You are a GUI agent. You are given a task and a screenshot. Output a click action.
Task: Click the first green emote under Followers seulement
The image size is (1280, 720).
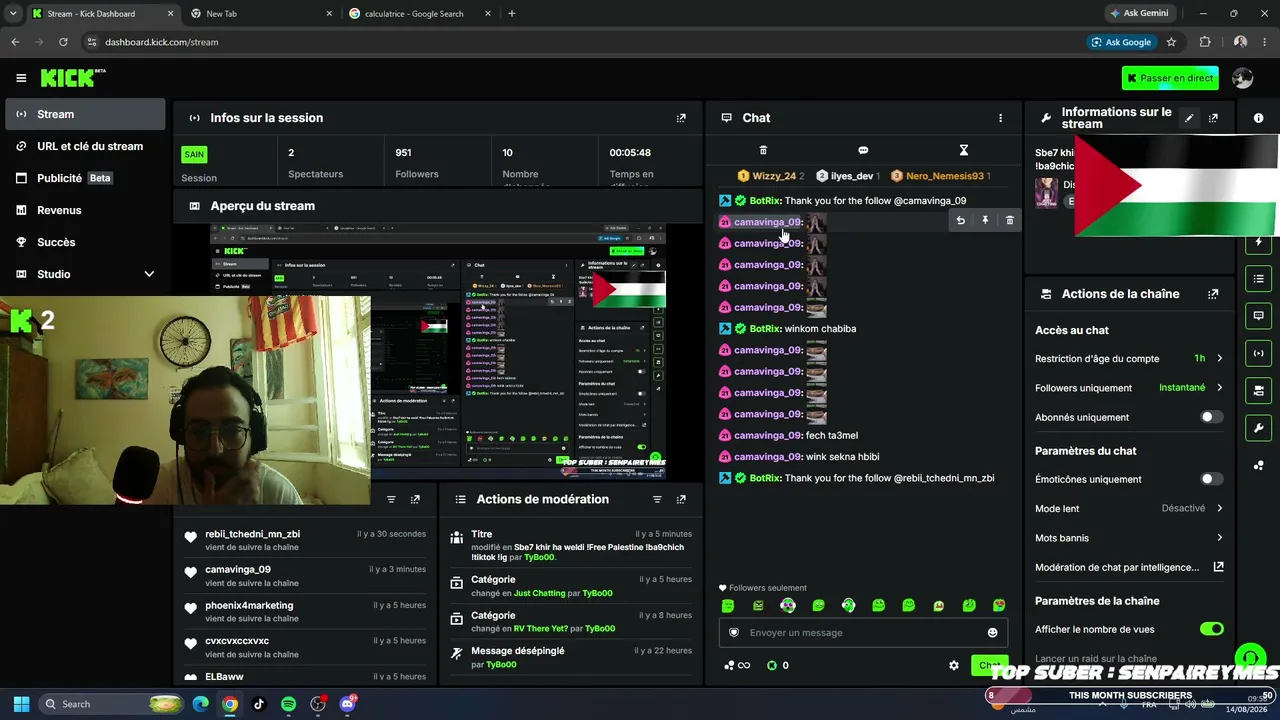(x=728, y=605)
